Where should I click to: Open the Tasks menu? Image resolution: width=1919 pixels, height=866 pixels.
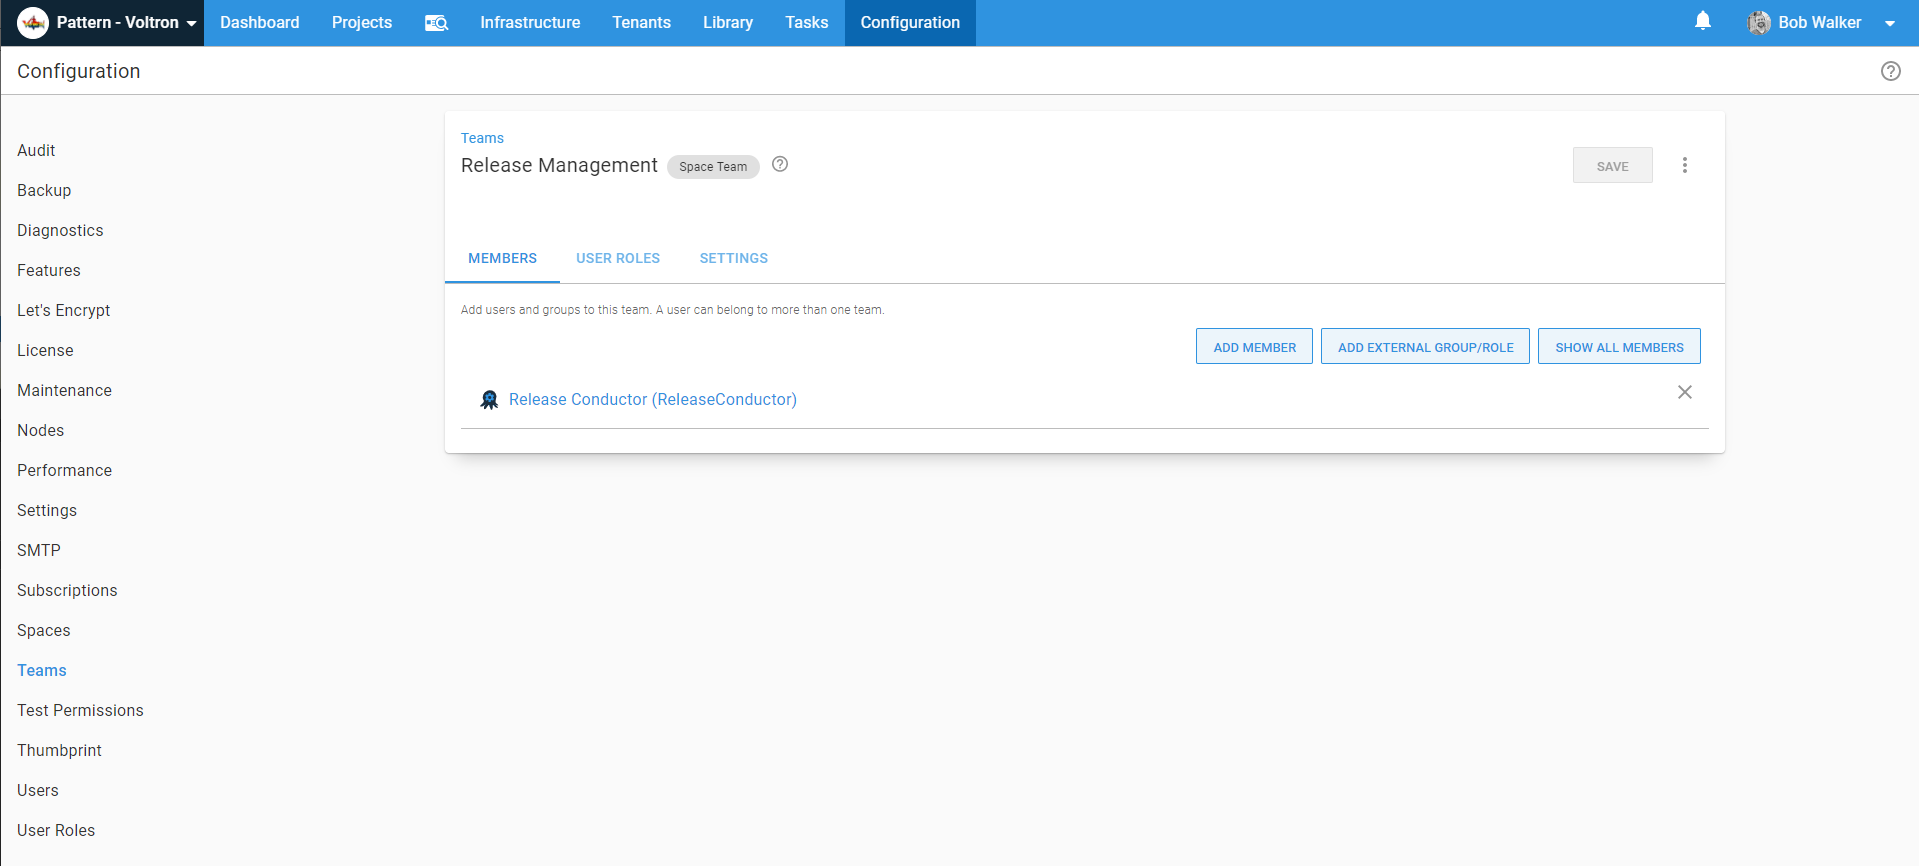807,23
